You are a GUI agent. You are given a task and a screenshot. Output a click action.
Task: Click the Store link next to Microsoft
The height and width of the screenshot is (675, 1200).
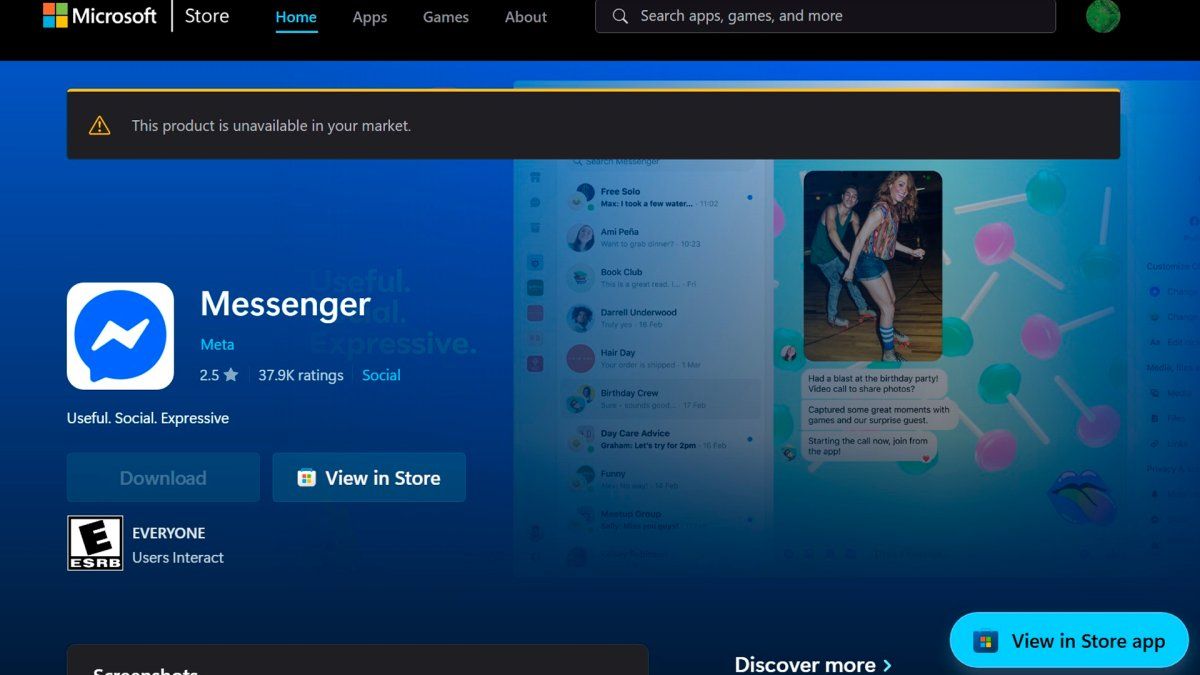point(207,17)
